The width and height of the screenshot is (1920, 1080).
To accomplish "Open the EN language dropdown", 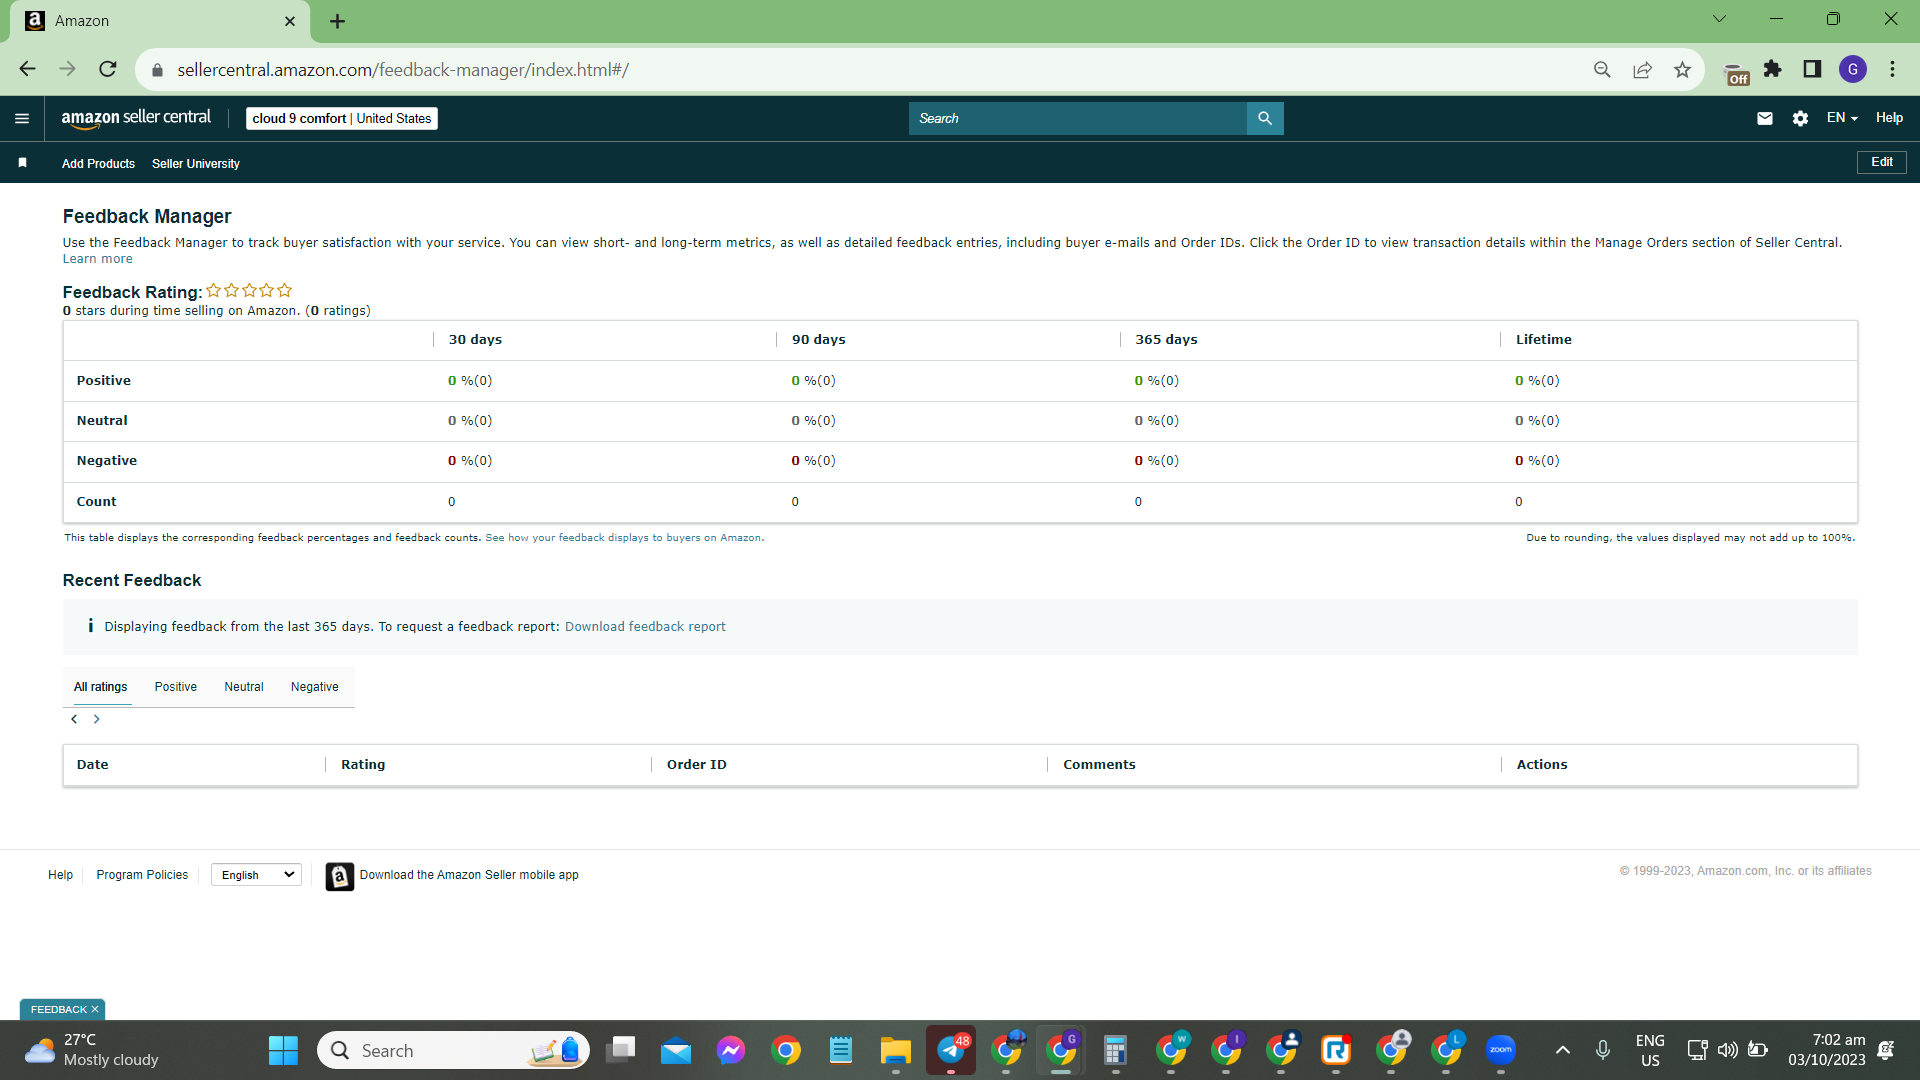I will click(x=1842, y=118).
